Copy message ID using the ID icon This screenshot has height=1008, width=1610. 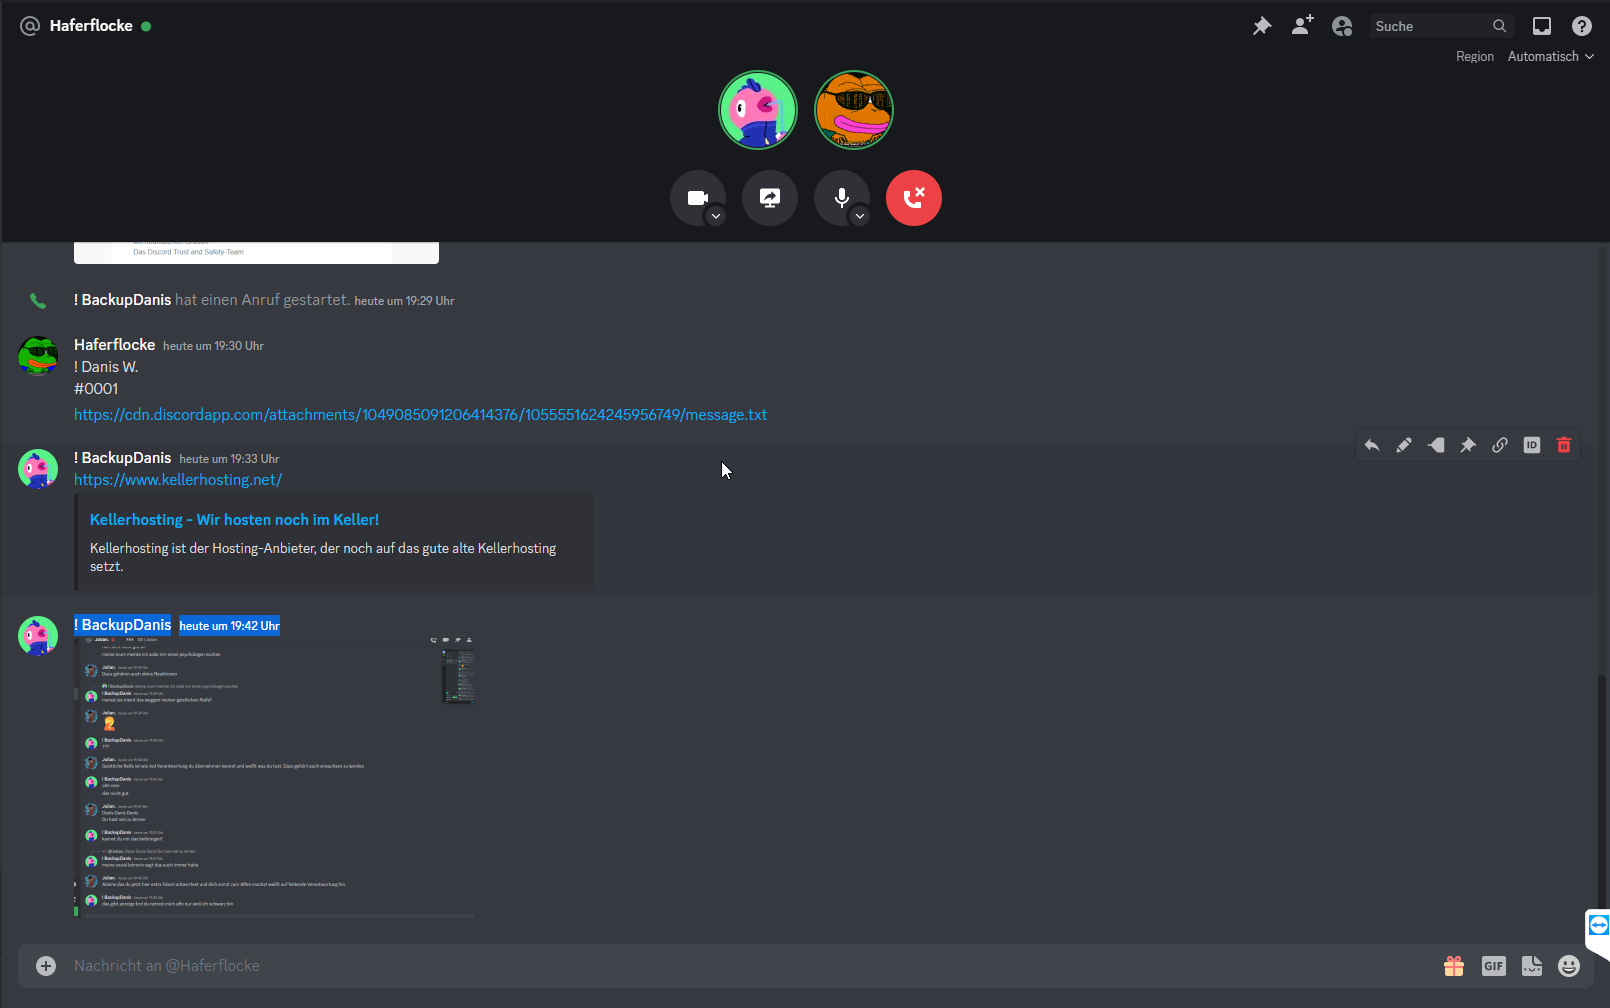tap(1532, 446)
